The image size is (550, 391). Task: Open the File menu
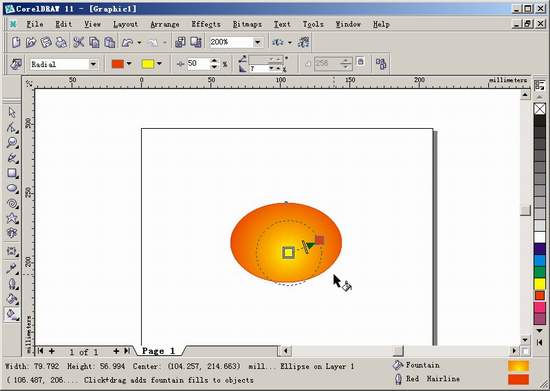click(35, 24)
